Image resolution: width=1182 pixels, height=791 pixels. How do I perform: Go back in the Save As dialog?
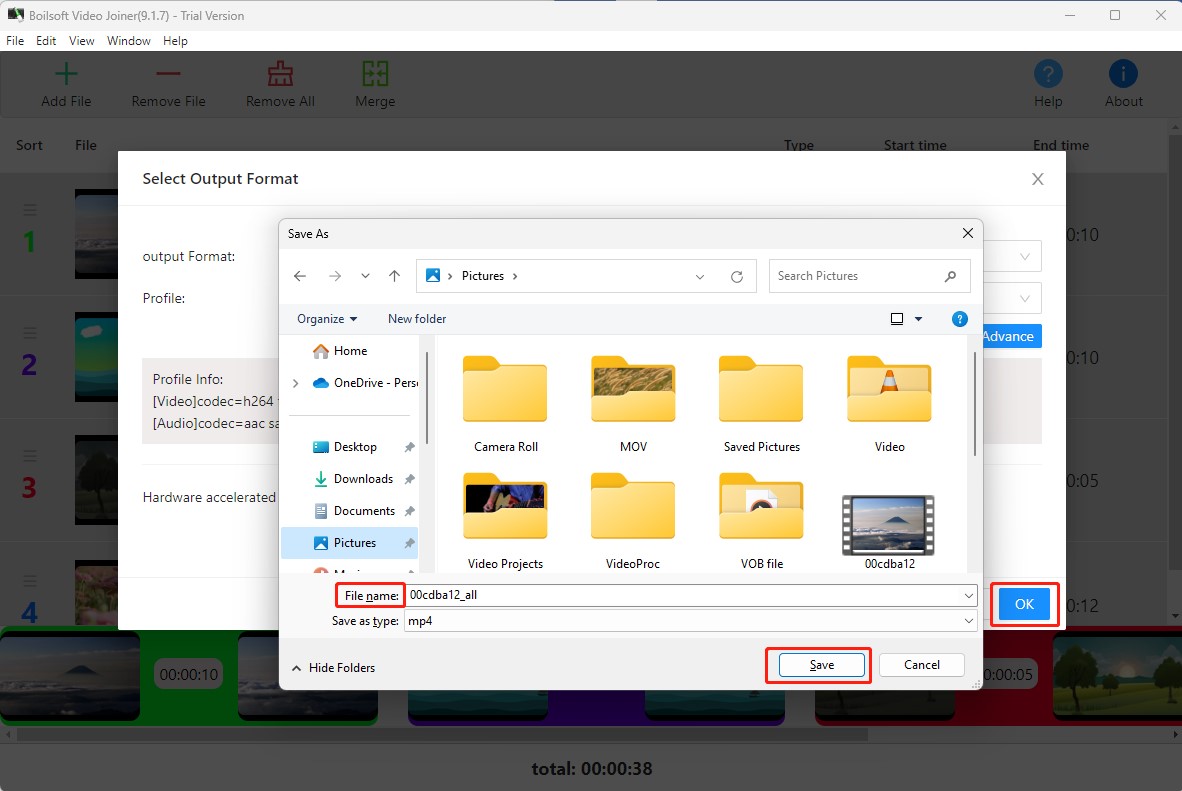pos(300,276)
